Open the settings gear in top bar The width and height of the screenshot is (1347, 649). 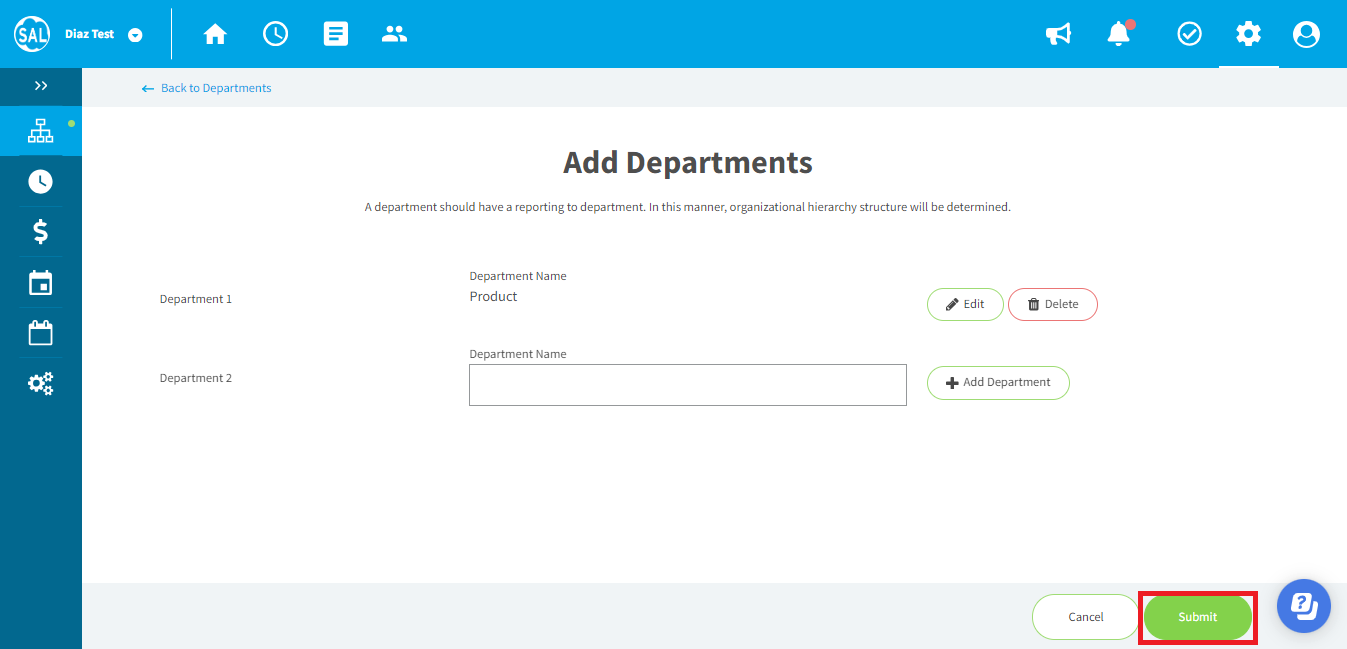(x=1248, y=34)
